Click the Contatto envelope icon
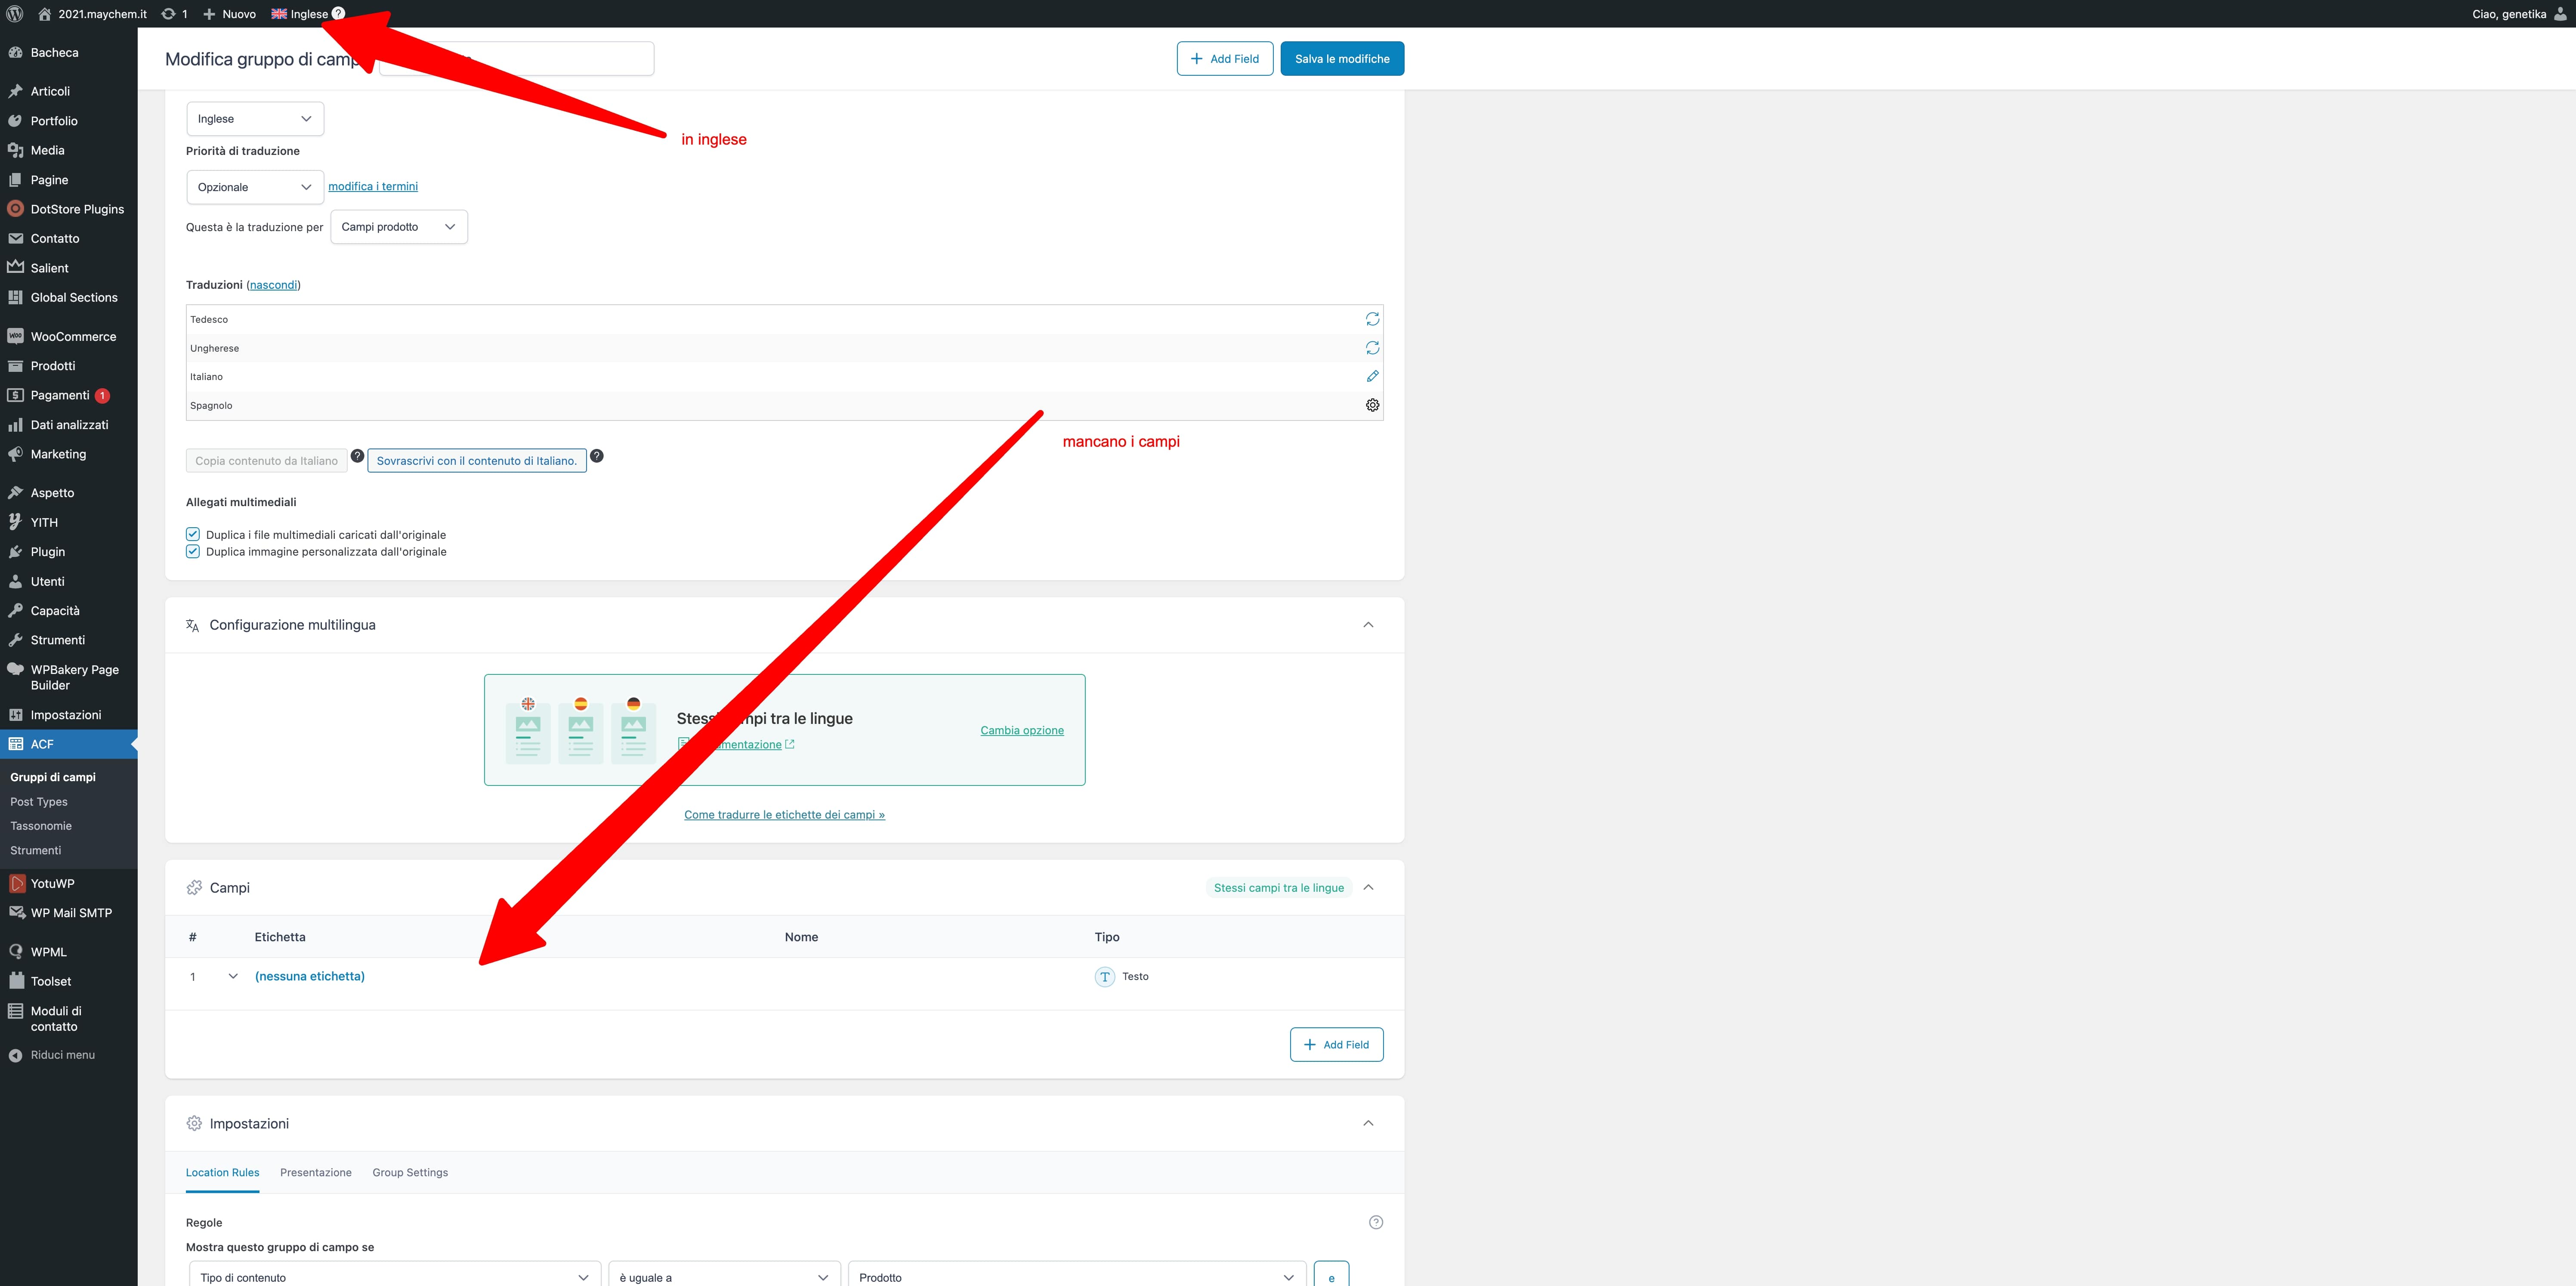Image resolution: width=2576 pixels, height=1286 pixels. [15, 238]
